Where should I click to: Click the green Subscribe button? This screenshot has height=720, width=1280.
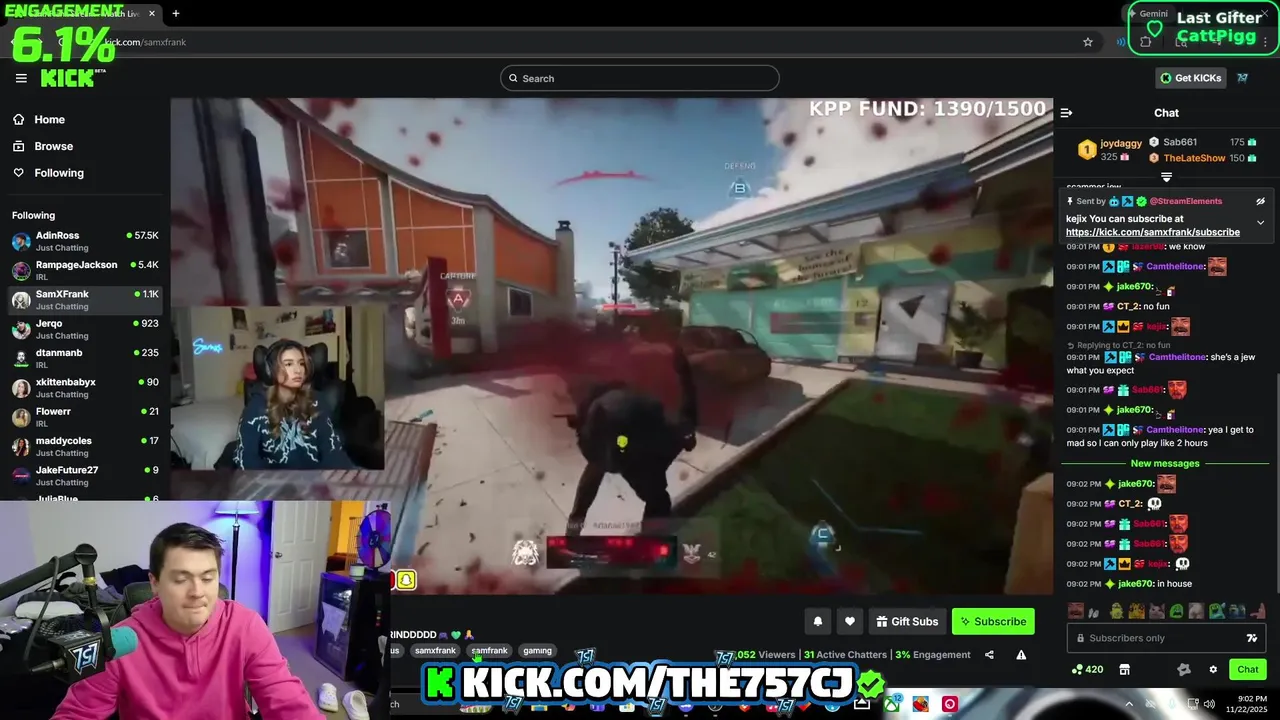tap(993, 621)
